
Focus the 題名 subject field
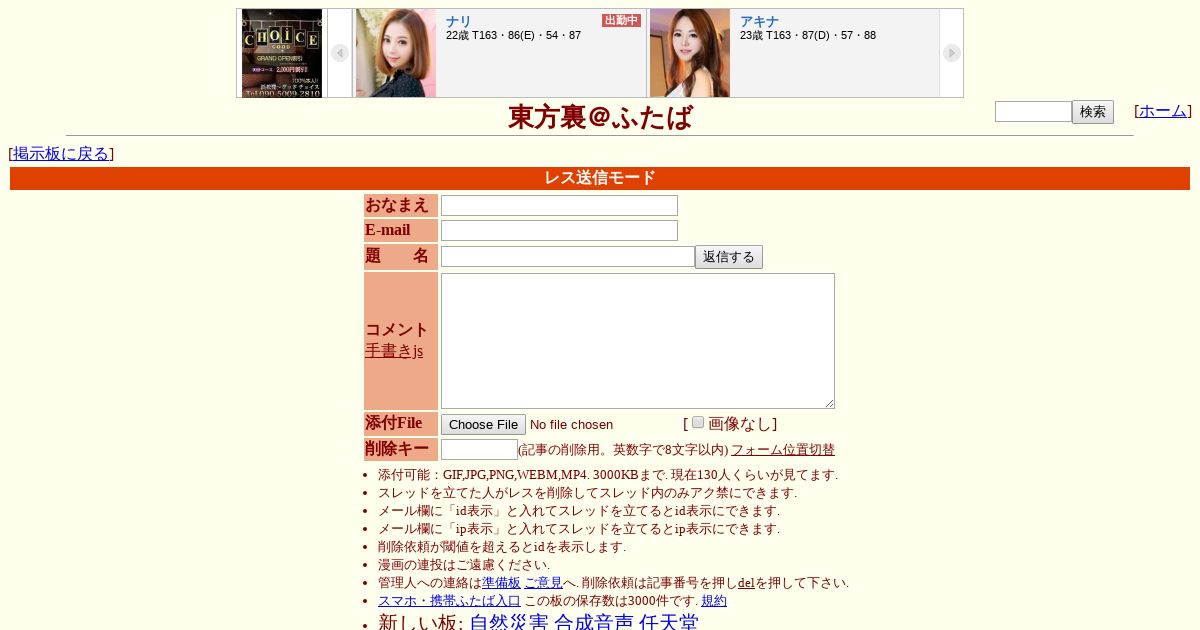click(x=568, y=256)
